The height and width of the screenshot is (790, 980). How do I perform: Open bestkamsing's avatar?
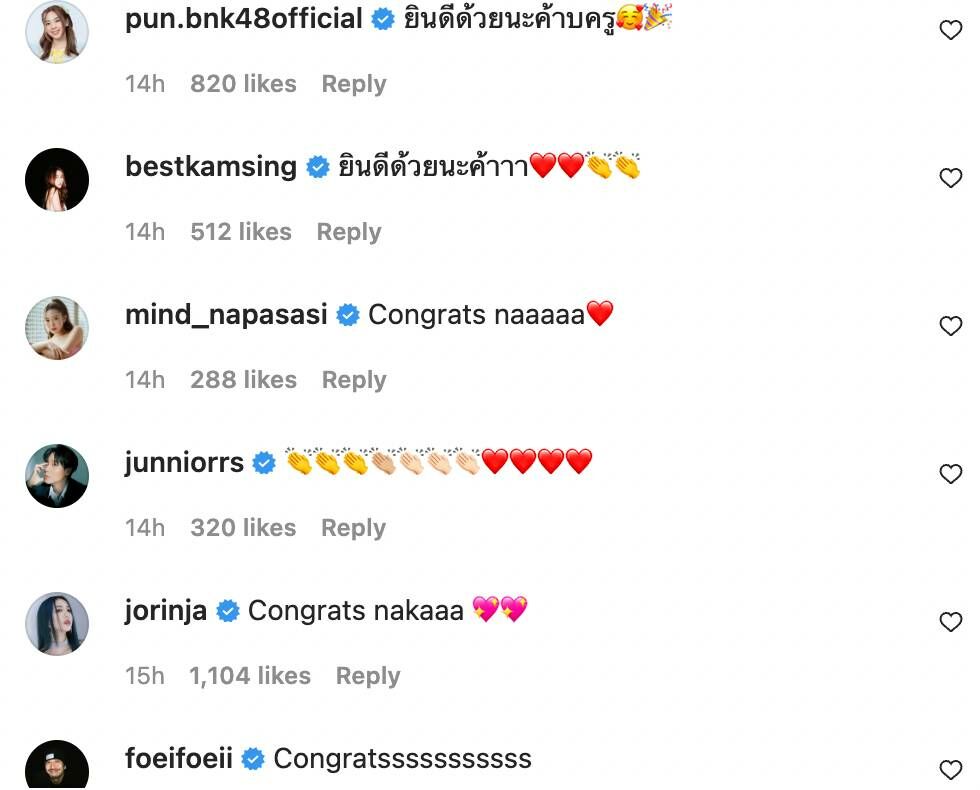[57, 180]
